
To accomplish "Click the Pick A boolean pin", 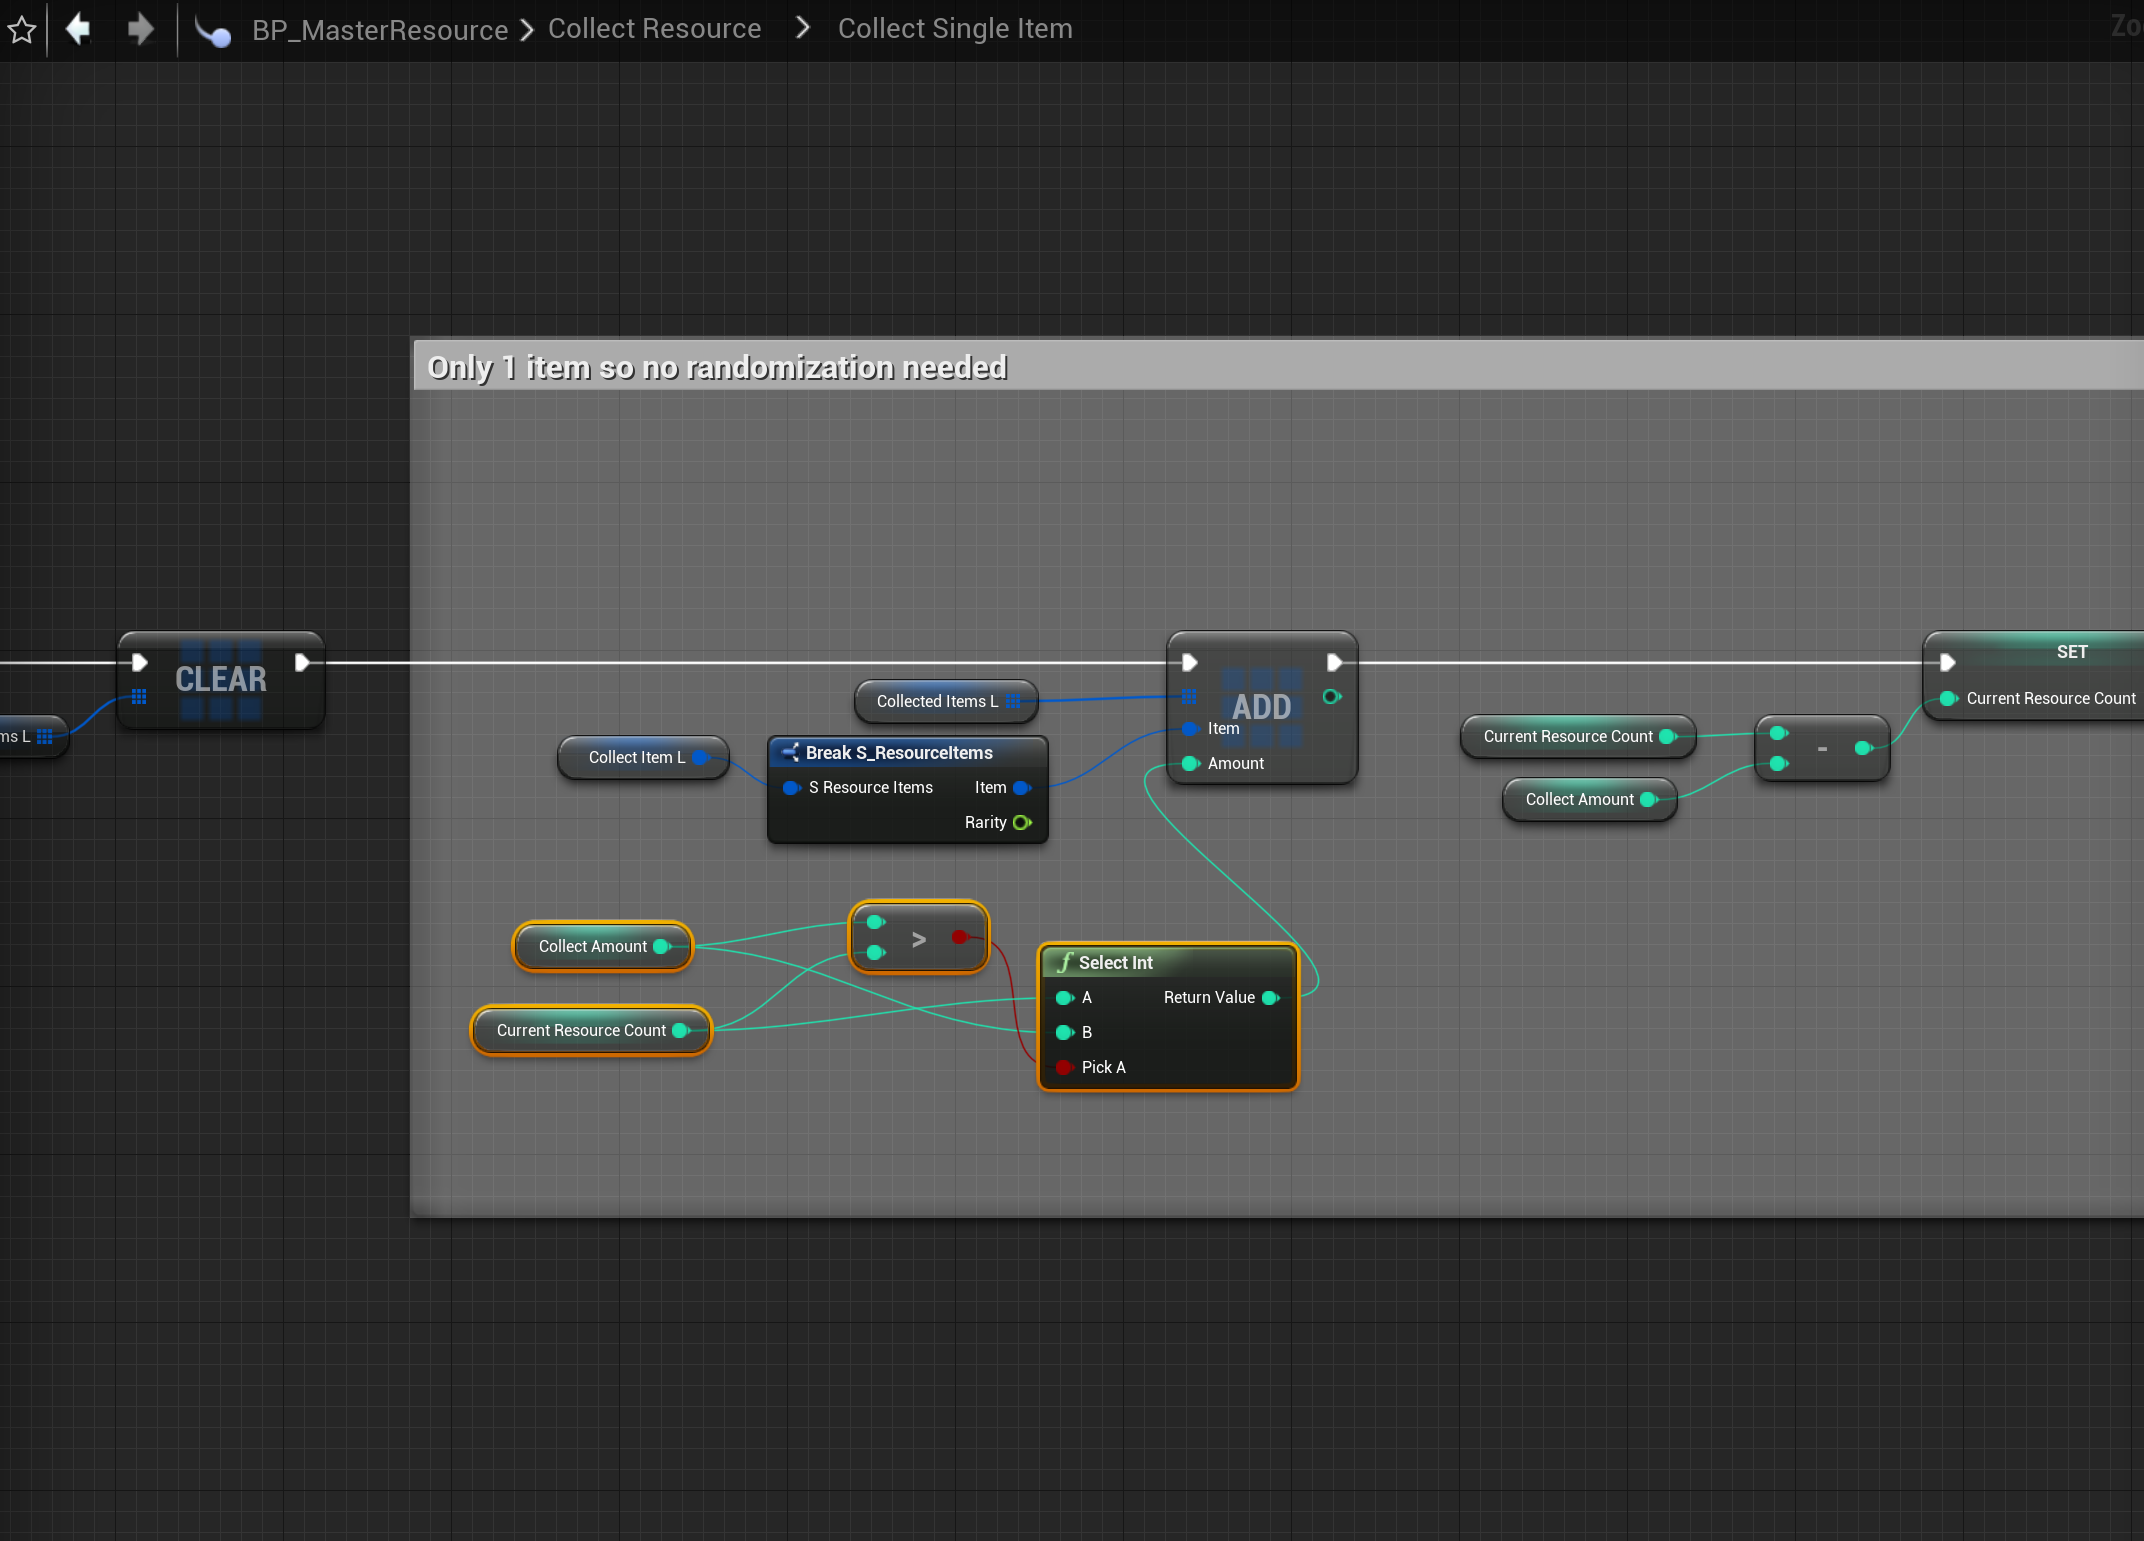I will 1065,1067.
